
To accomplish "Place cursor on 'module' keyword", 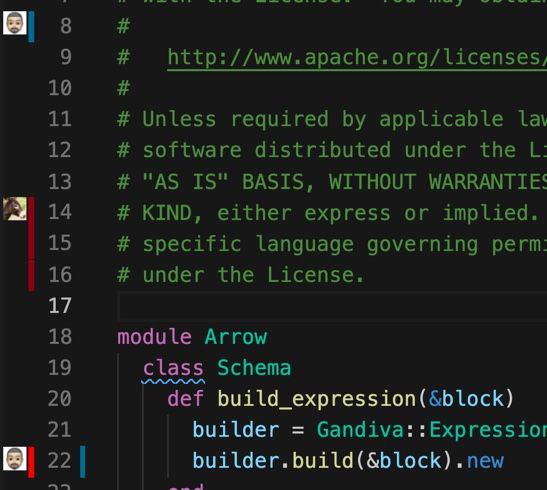I will (155, 337).
